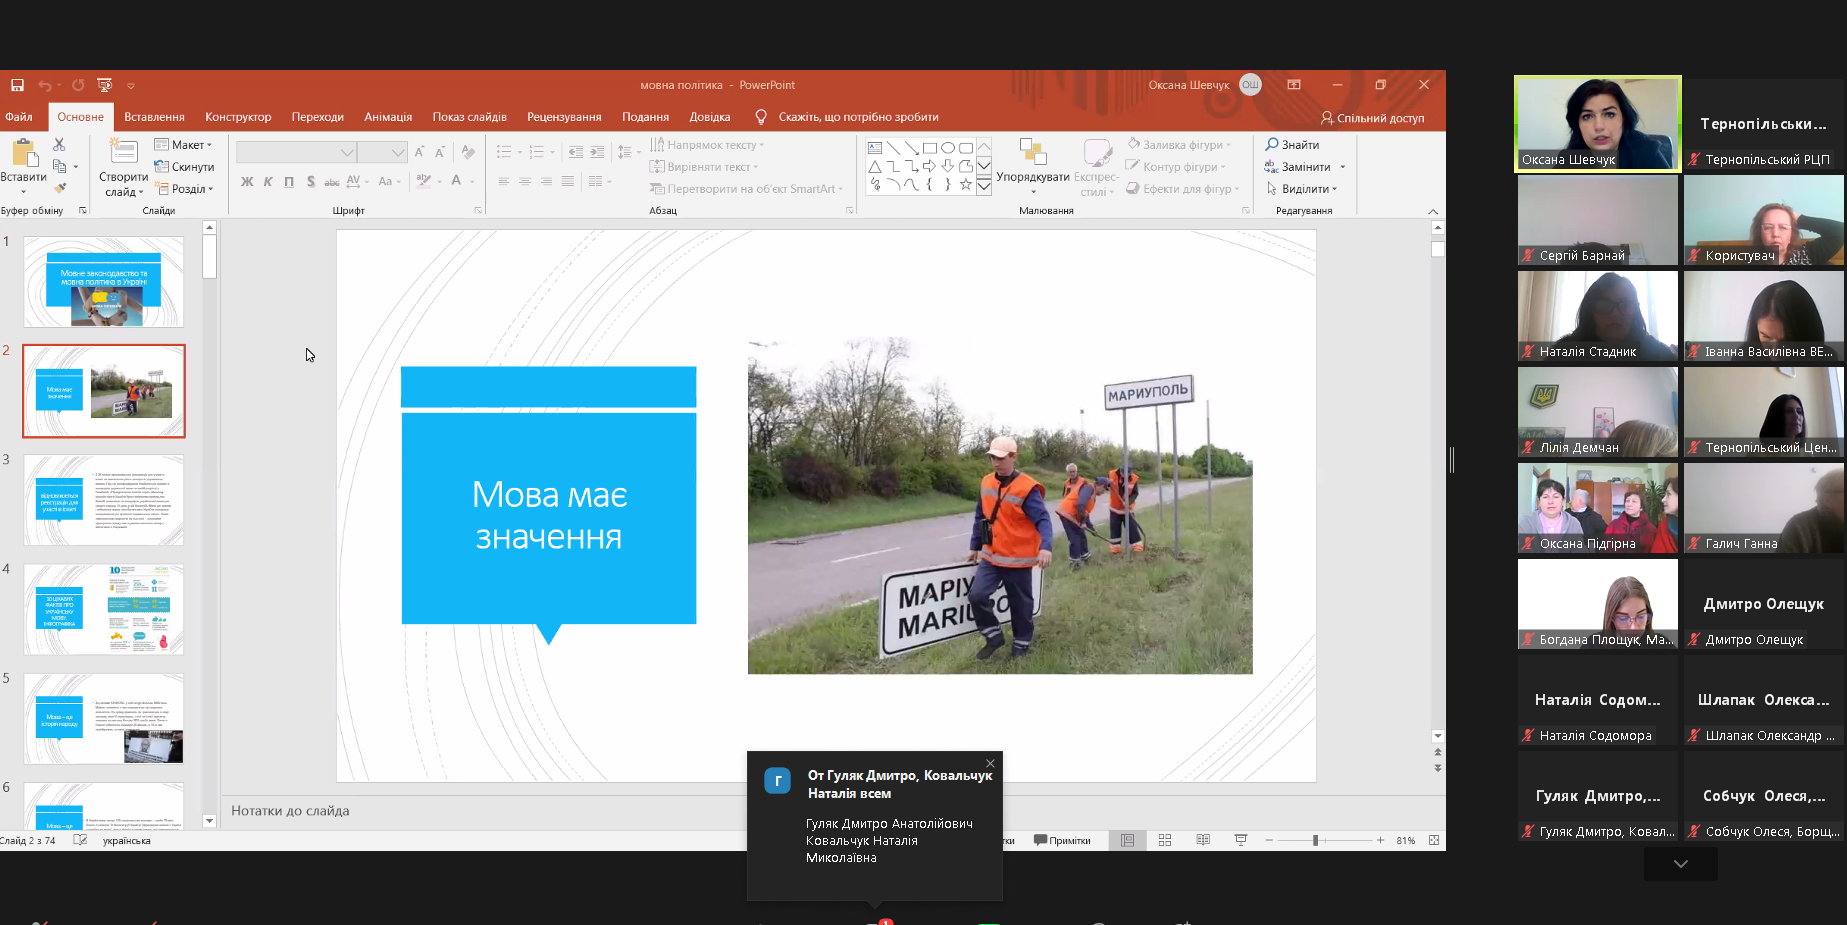The image size is (1847, 925).
Task: Click the clear formatting eraser icon
Action: coord(468,152)
